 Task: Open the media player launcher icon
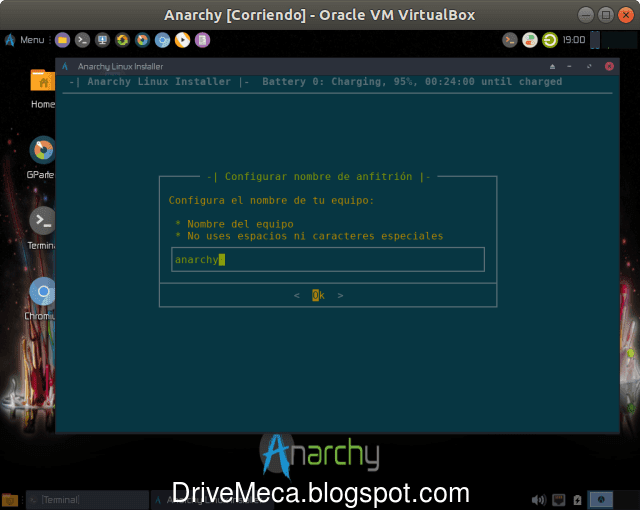pyautogui.click(x=182, y=40)
